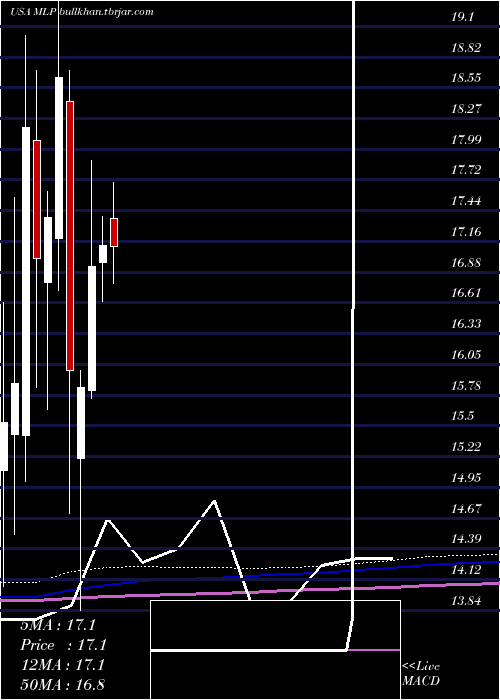The height and width of the screenshot is (700, 500).
Task: Click the 15.5 price axis label
Action: (462, 416)
